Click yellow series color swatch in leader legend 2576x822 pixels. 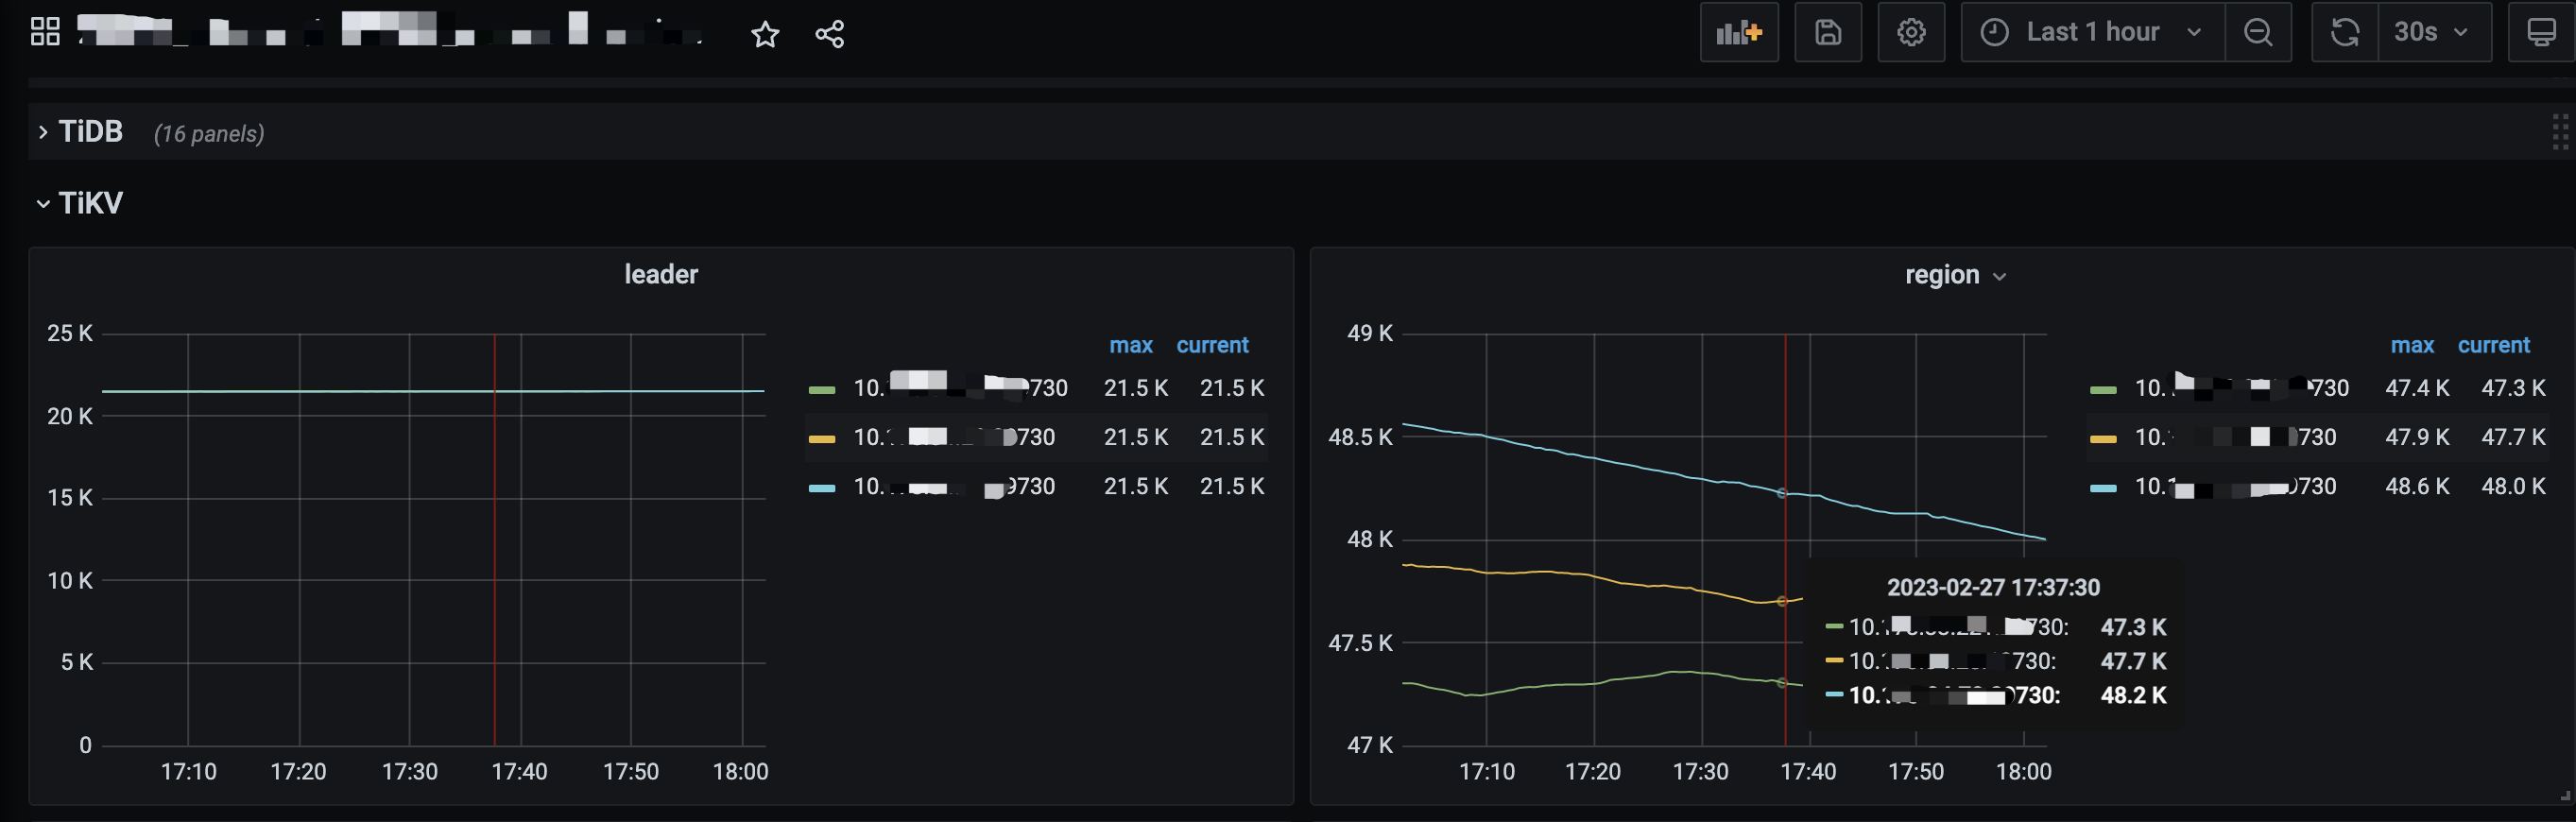point(822,439)
